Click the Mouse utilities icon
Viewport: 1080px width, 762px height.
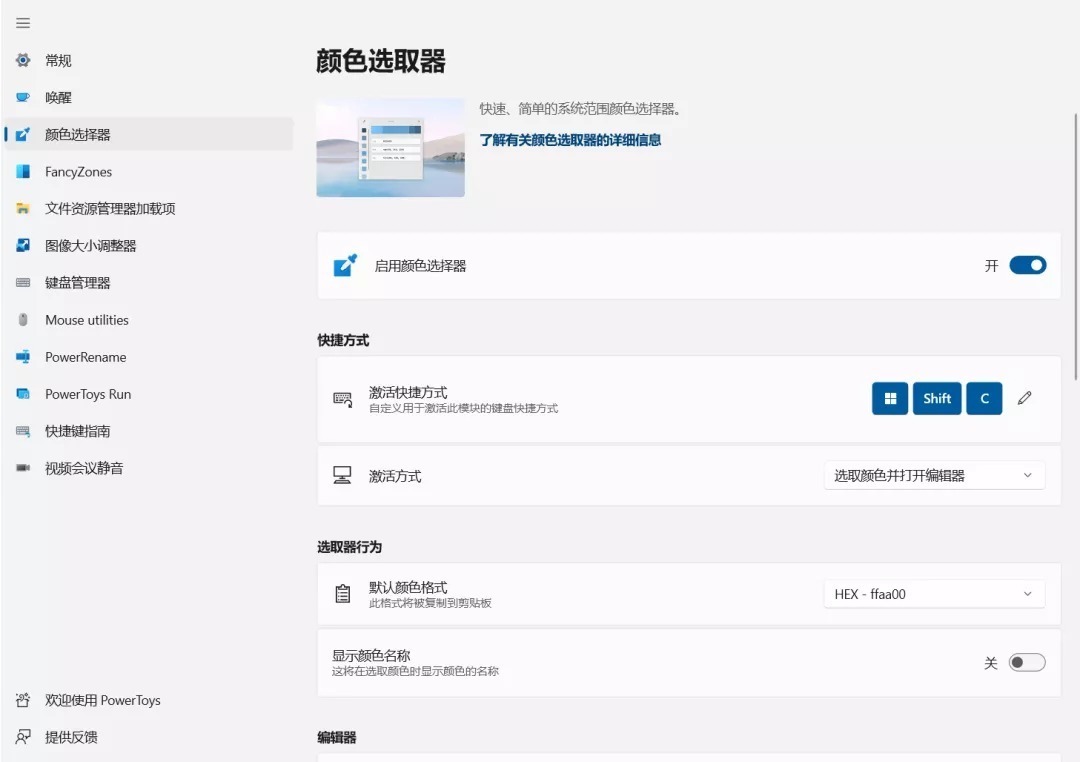pos(23,320)
